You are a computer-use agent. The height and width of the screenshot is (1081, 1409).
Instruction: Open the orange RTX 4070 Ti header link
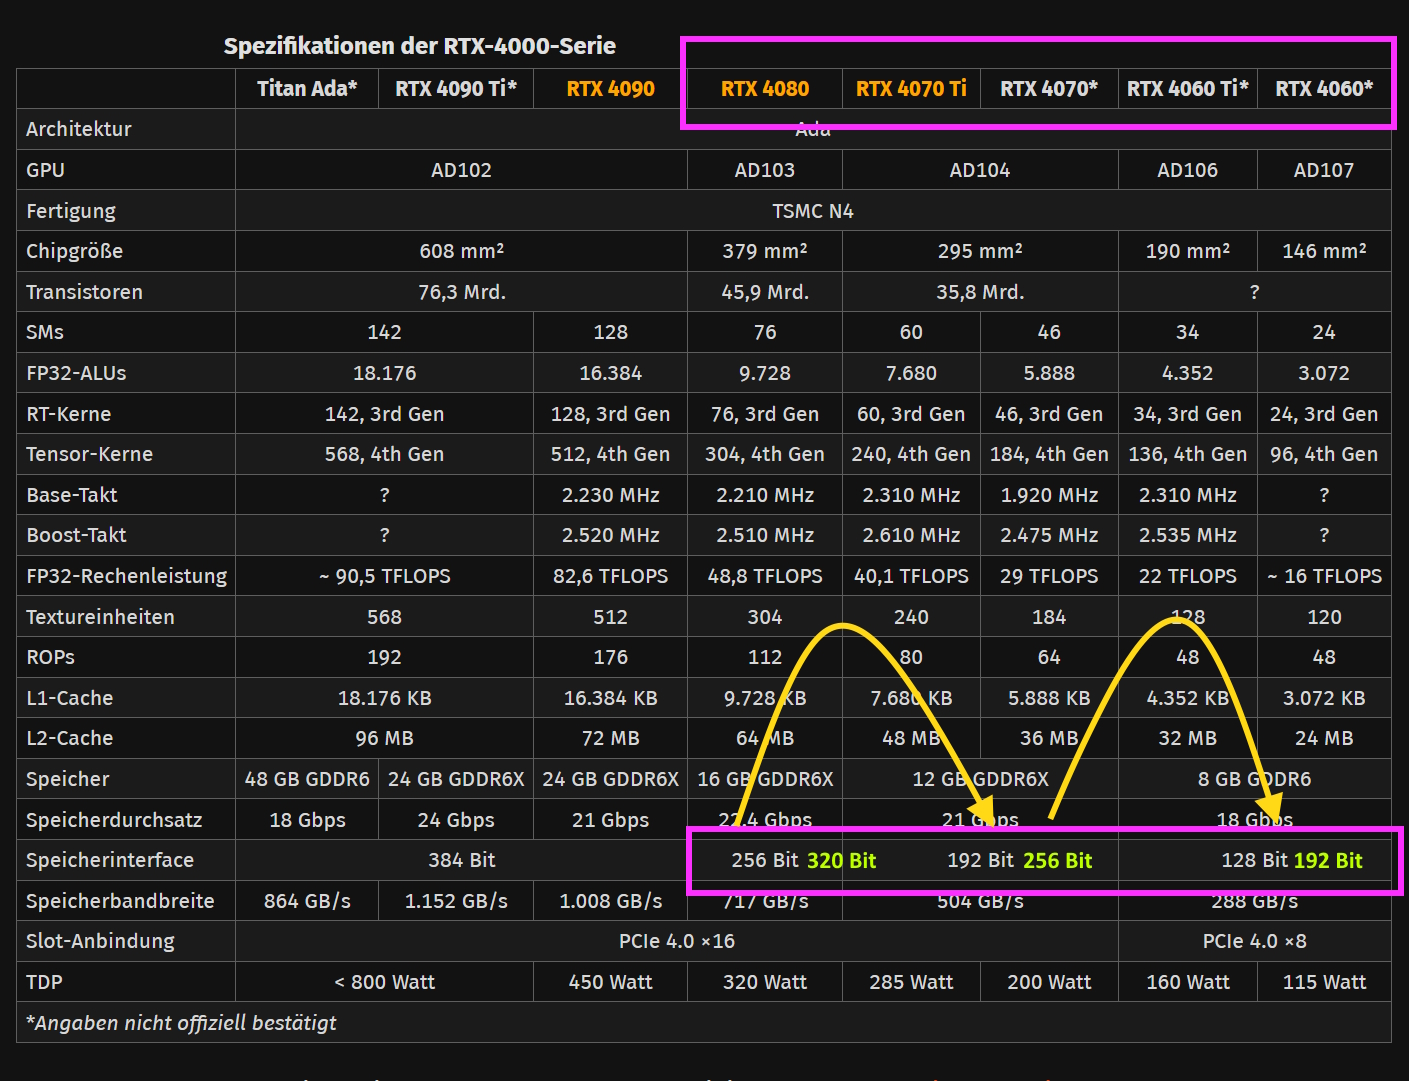pos(911,88)
